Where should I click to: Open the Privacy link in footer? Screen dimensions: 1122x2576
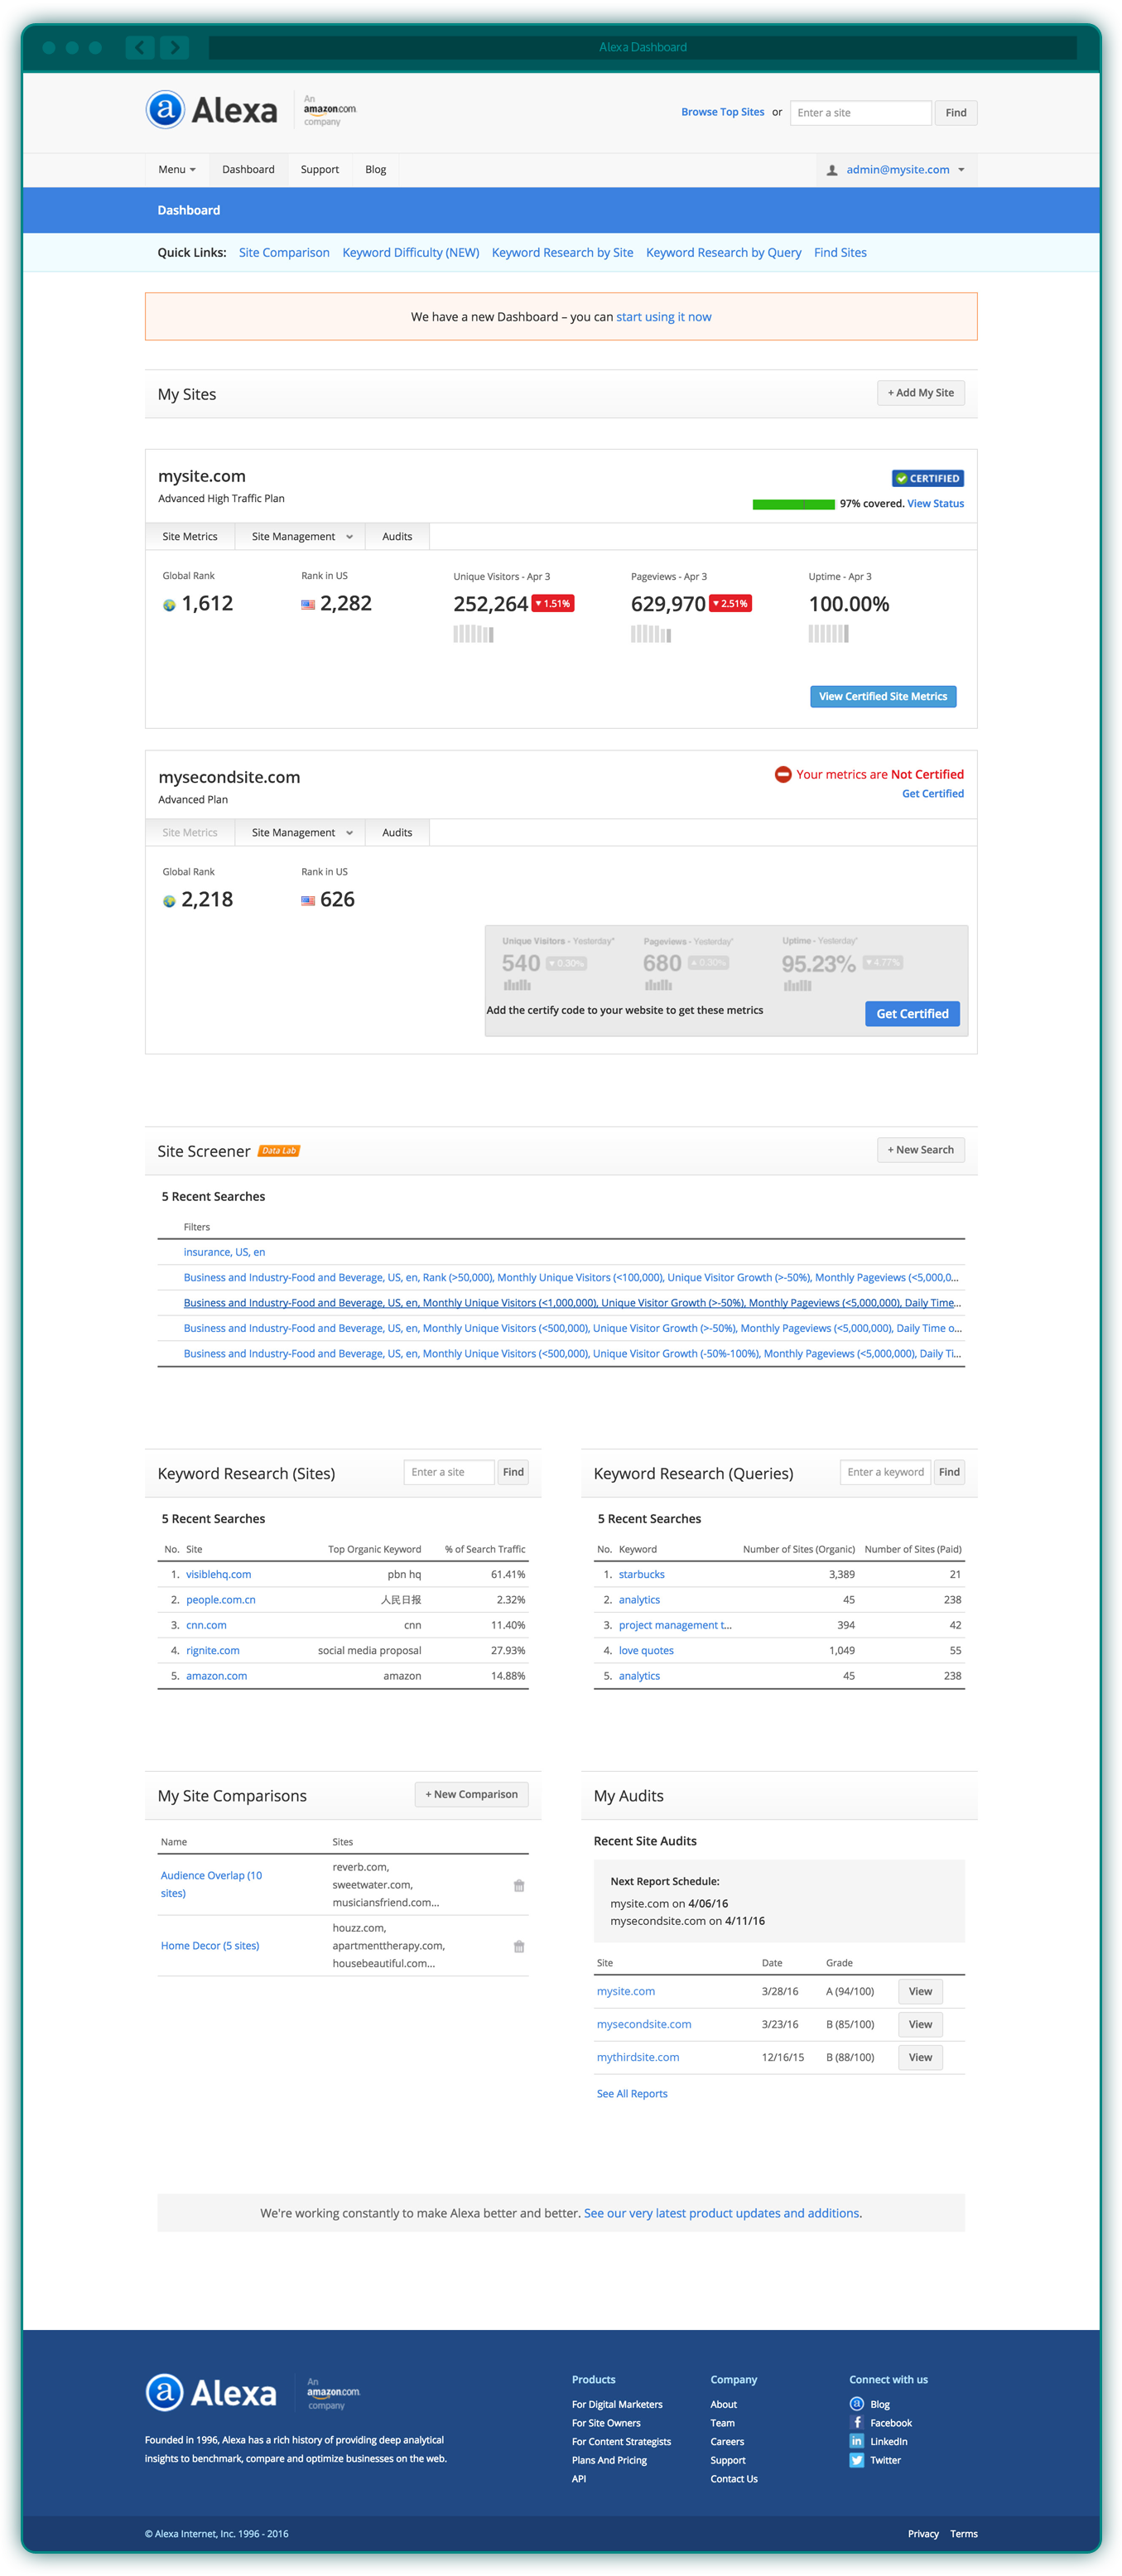click(923, 2534)
